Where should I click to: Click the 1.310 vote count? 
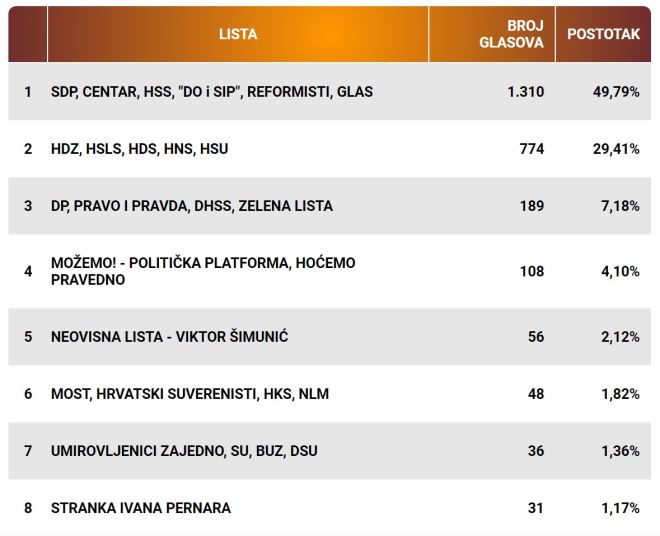coord(525,92)
